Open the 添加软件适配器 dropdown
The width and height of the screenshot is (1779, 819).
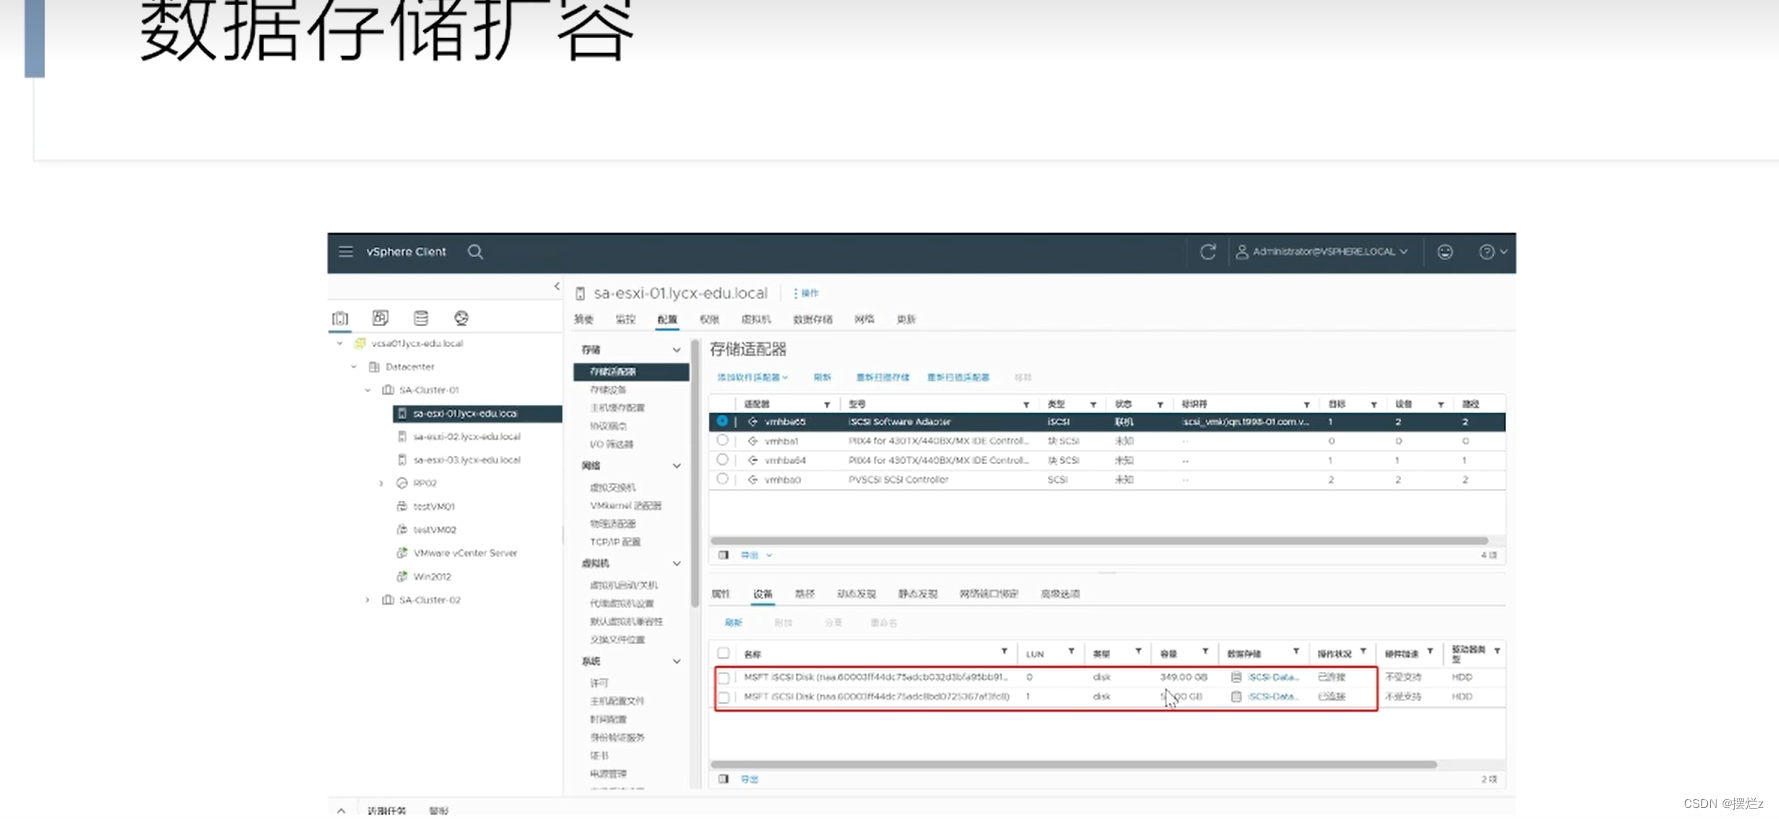[x=753, y=377]
